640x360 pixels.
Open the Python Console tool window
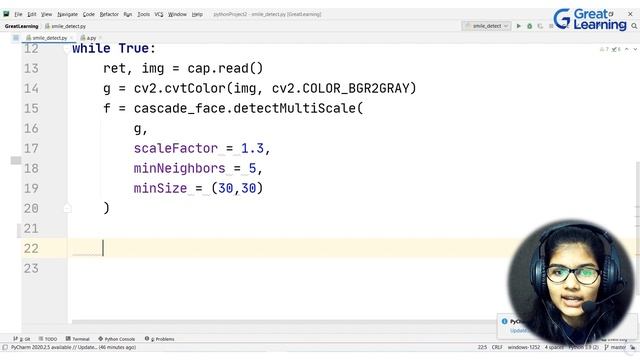117,339
